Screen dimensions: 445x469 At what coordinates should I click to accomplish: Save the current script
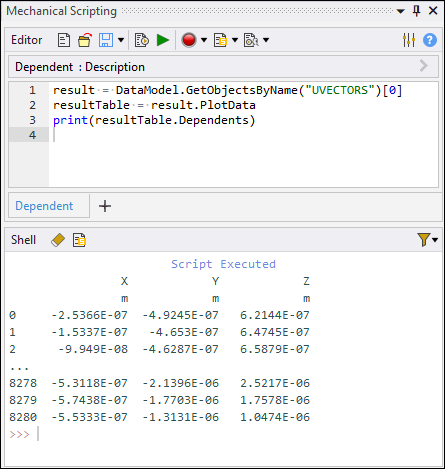tap(106, 40)
